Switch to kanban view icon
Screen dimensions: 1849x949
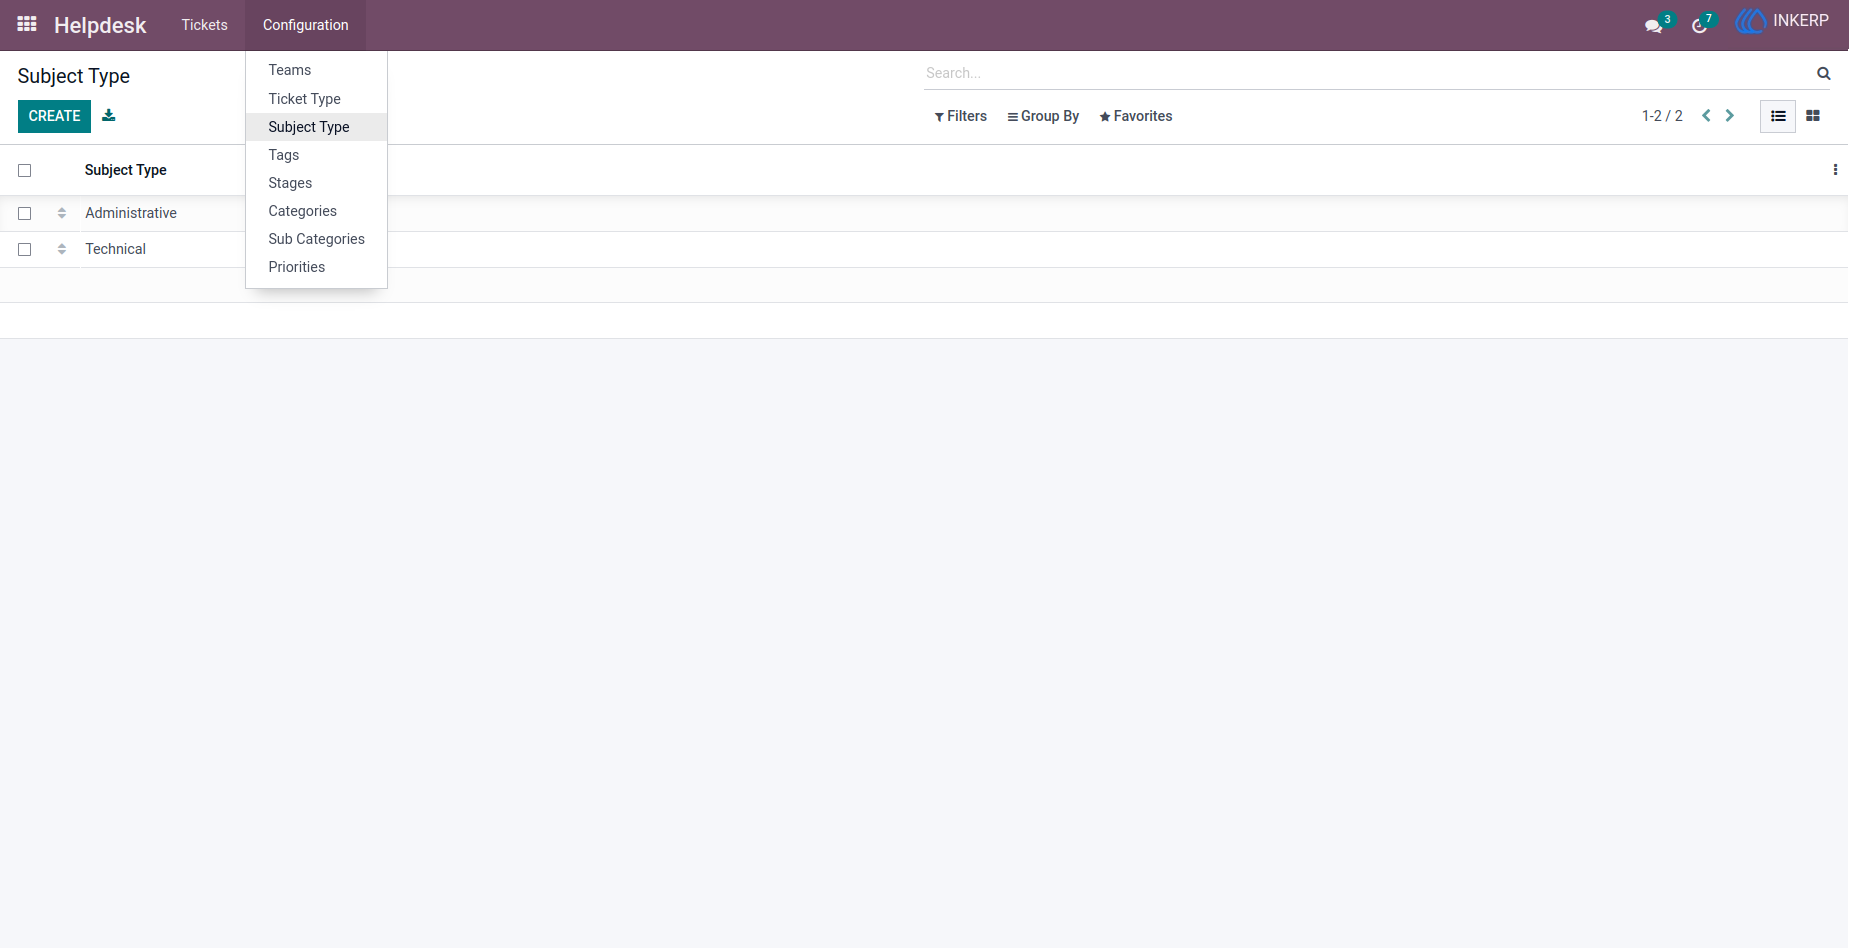pyautogui.click(x=1813, y=116)
